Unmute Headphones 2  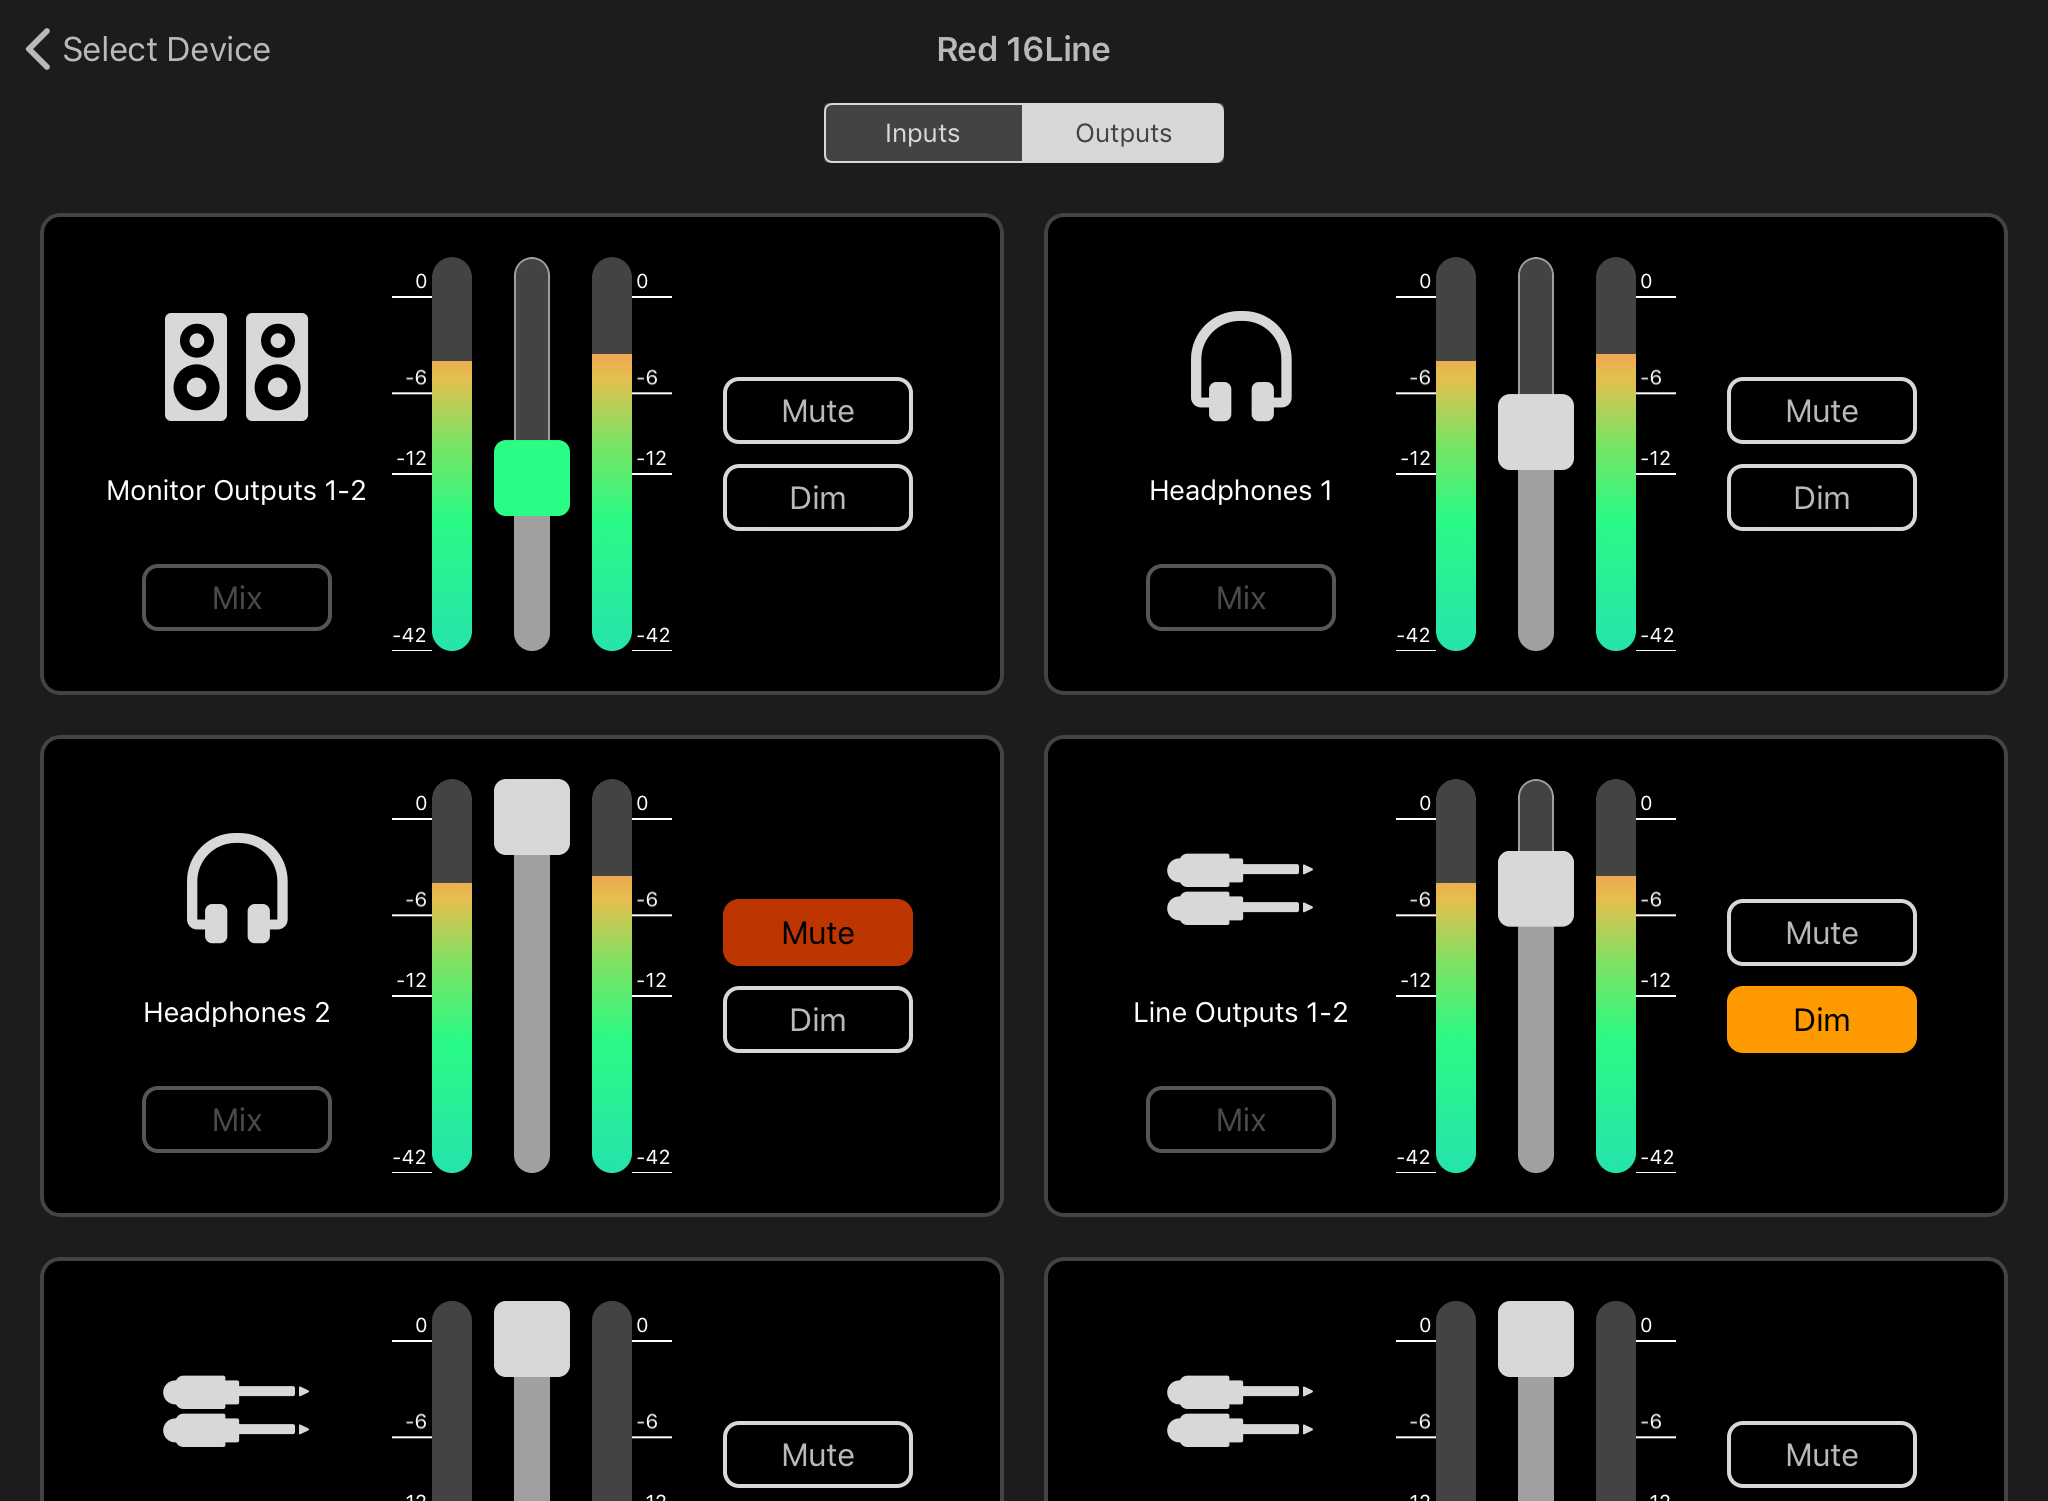click(818, 932)
